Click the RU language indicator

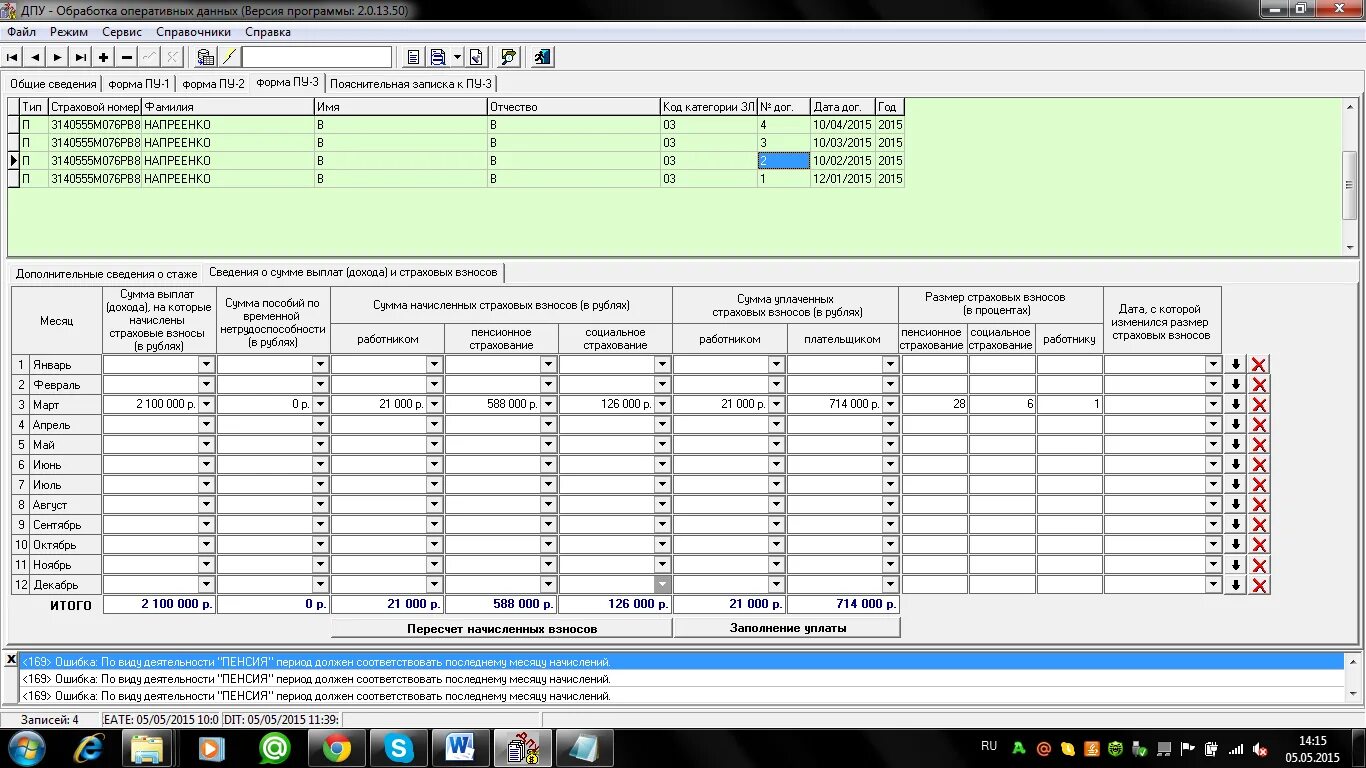(989, 746)
